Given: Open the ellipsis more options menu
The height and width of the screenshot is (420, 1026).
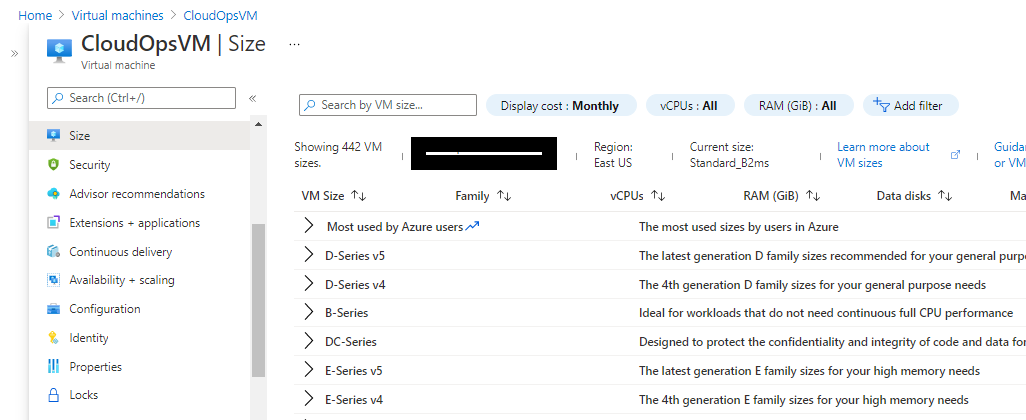Looking at the screenshot, I should pos(294,44).
